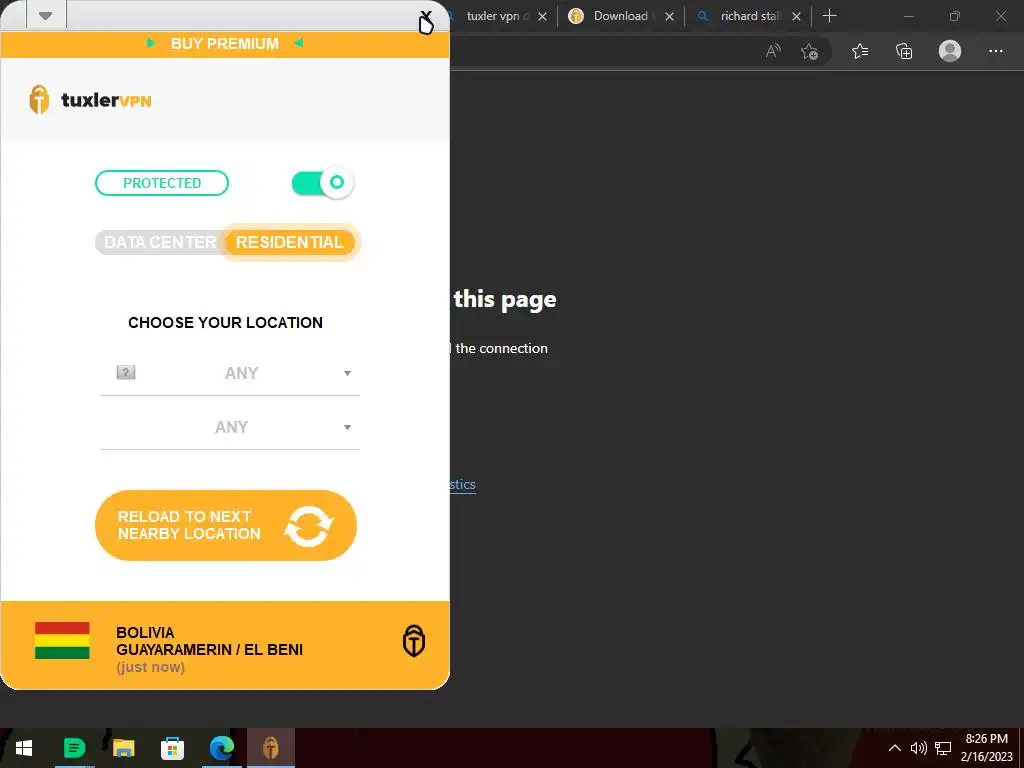
Task: Open Microsoft Store from taskbar
Action: pos(172,748)
